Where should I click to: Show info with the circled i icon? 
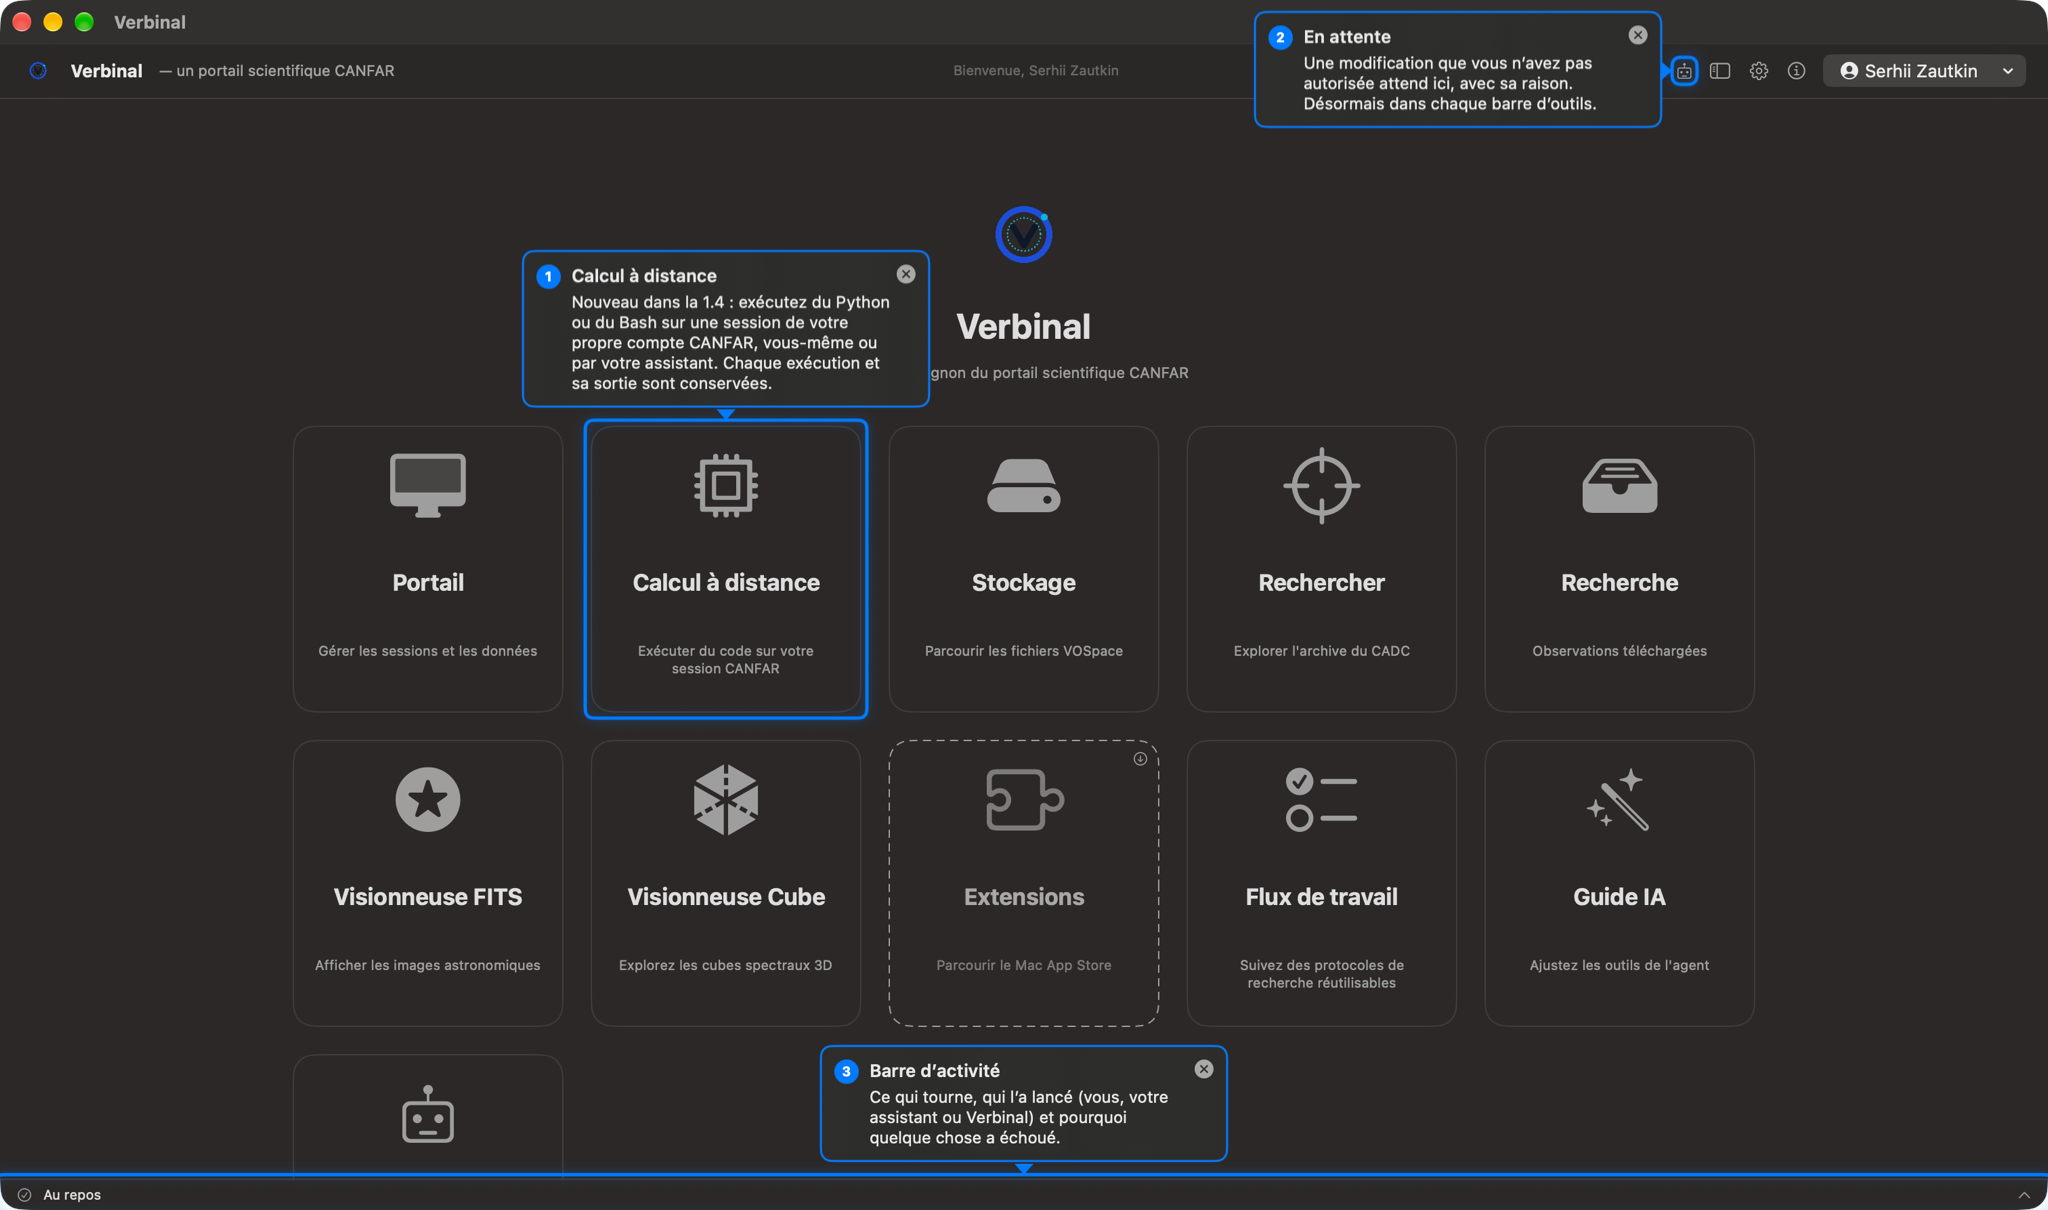tap(1797, 71)
